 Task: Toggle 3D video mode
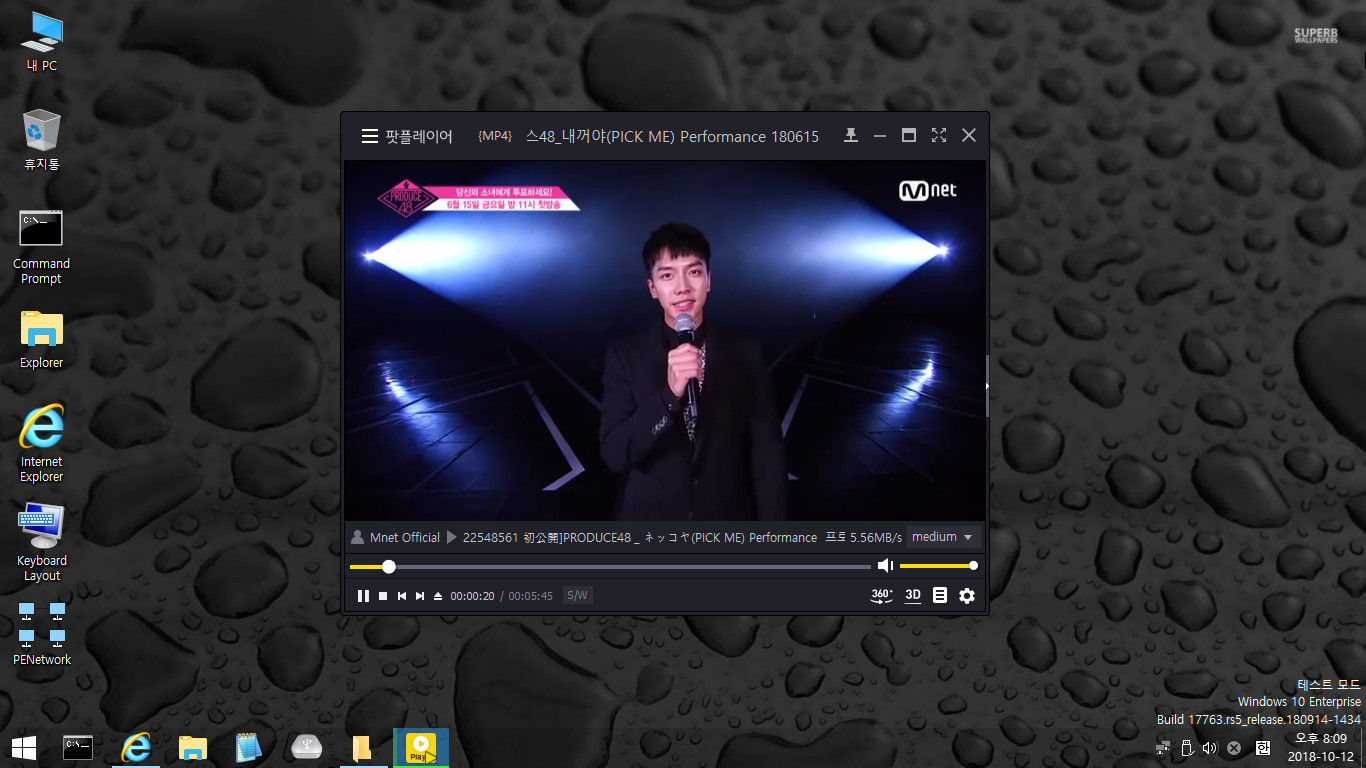(x=913, y=595)
